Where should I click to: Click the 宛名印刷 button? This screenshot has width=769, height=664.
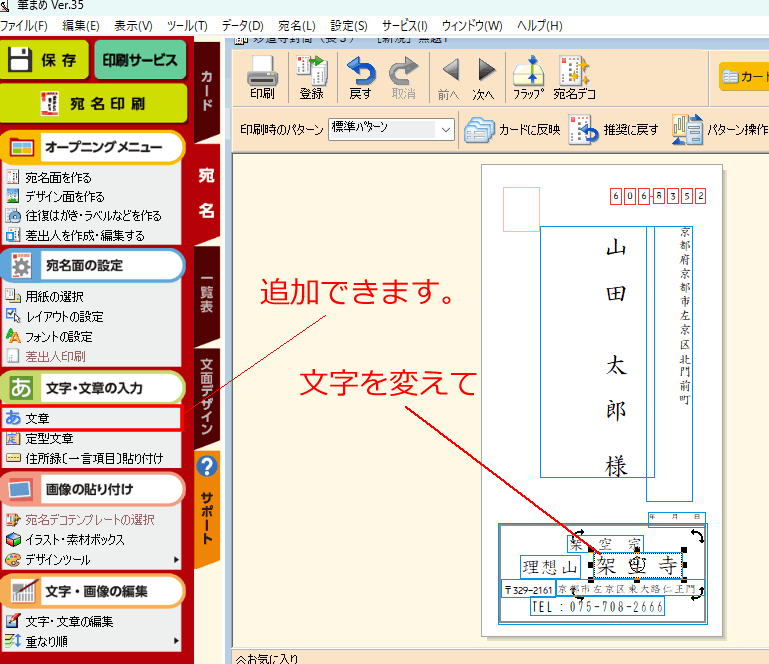[x=94, y=103]
